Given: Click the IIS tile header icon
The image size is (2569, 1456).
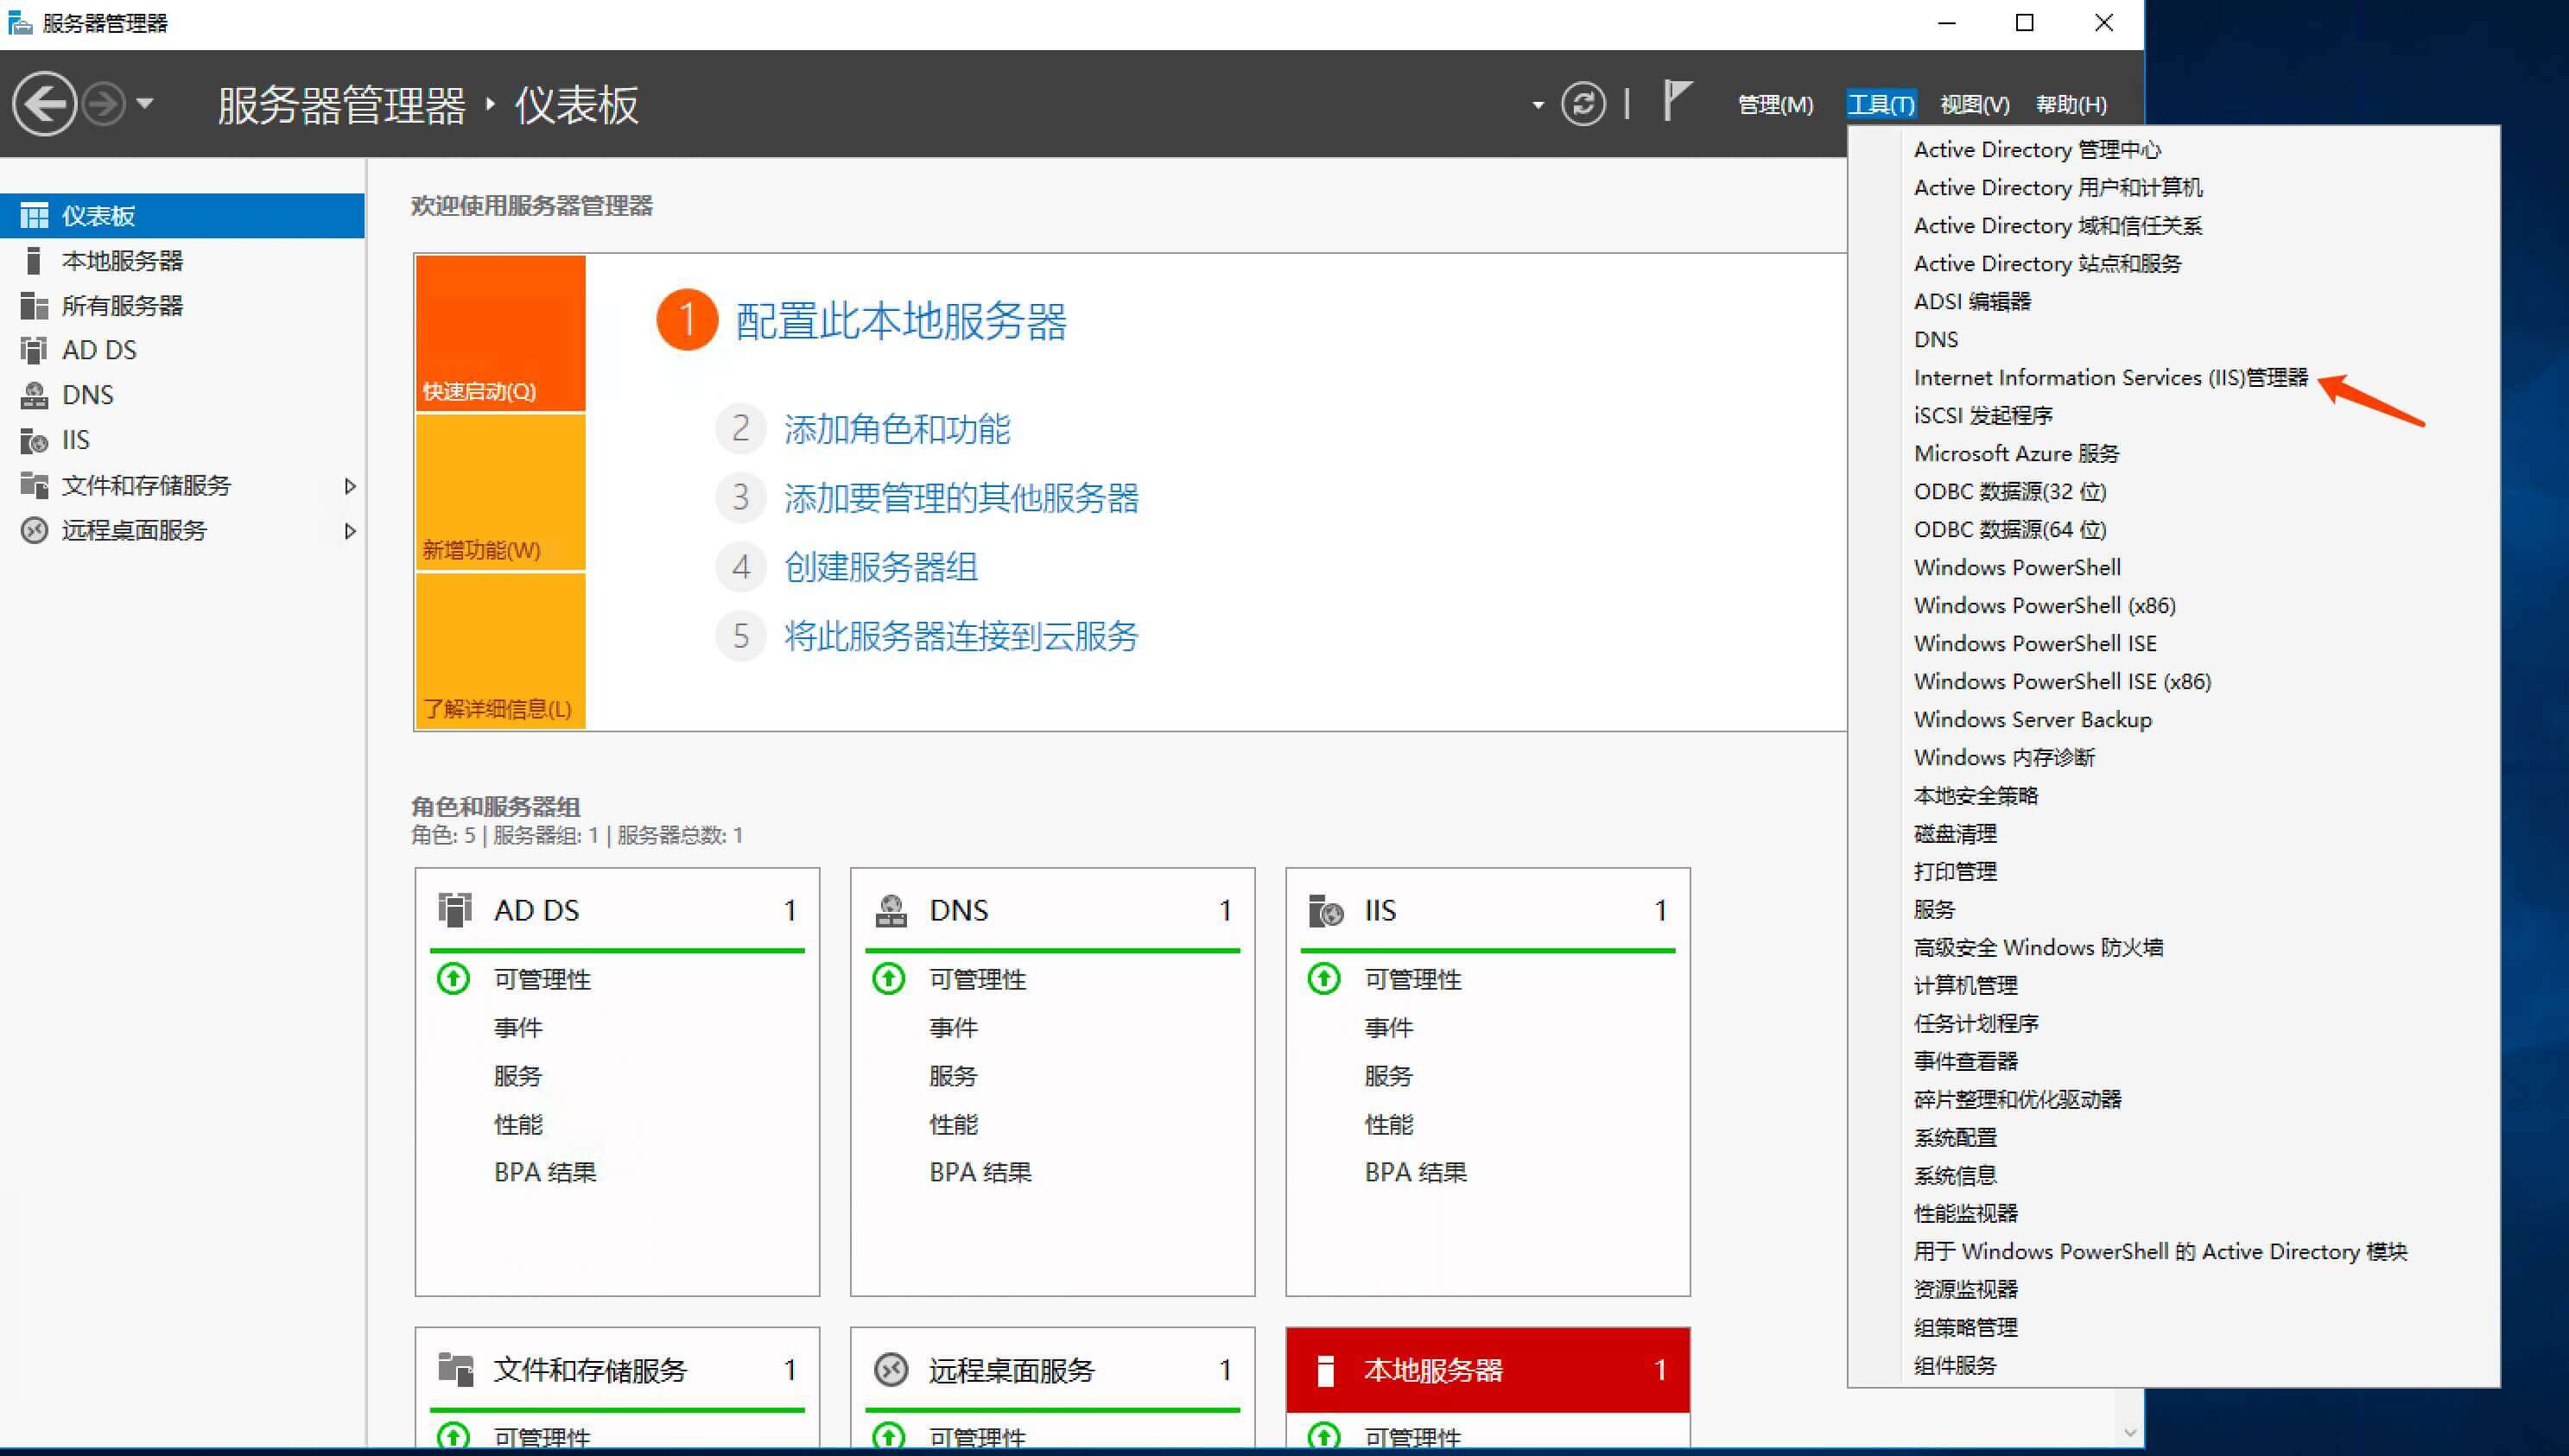Looking at the screenshot, I should [x=1326, y=910].
